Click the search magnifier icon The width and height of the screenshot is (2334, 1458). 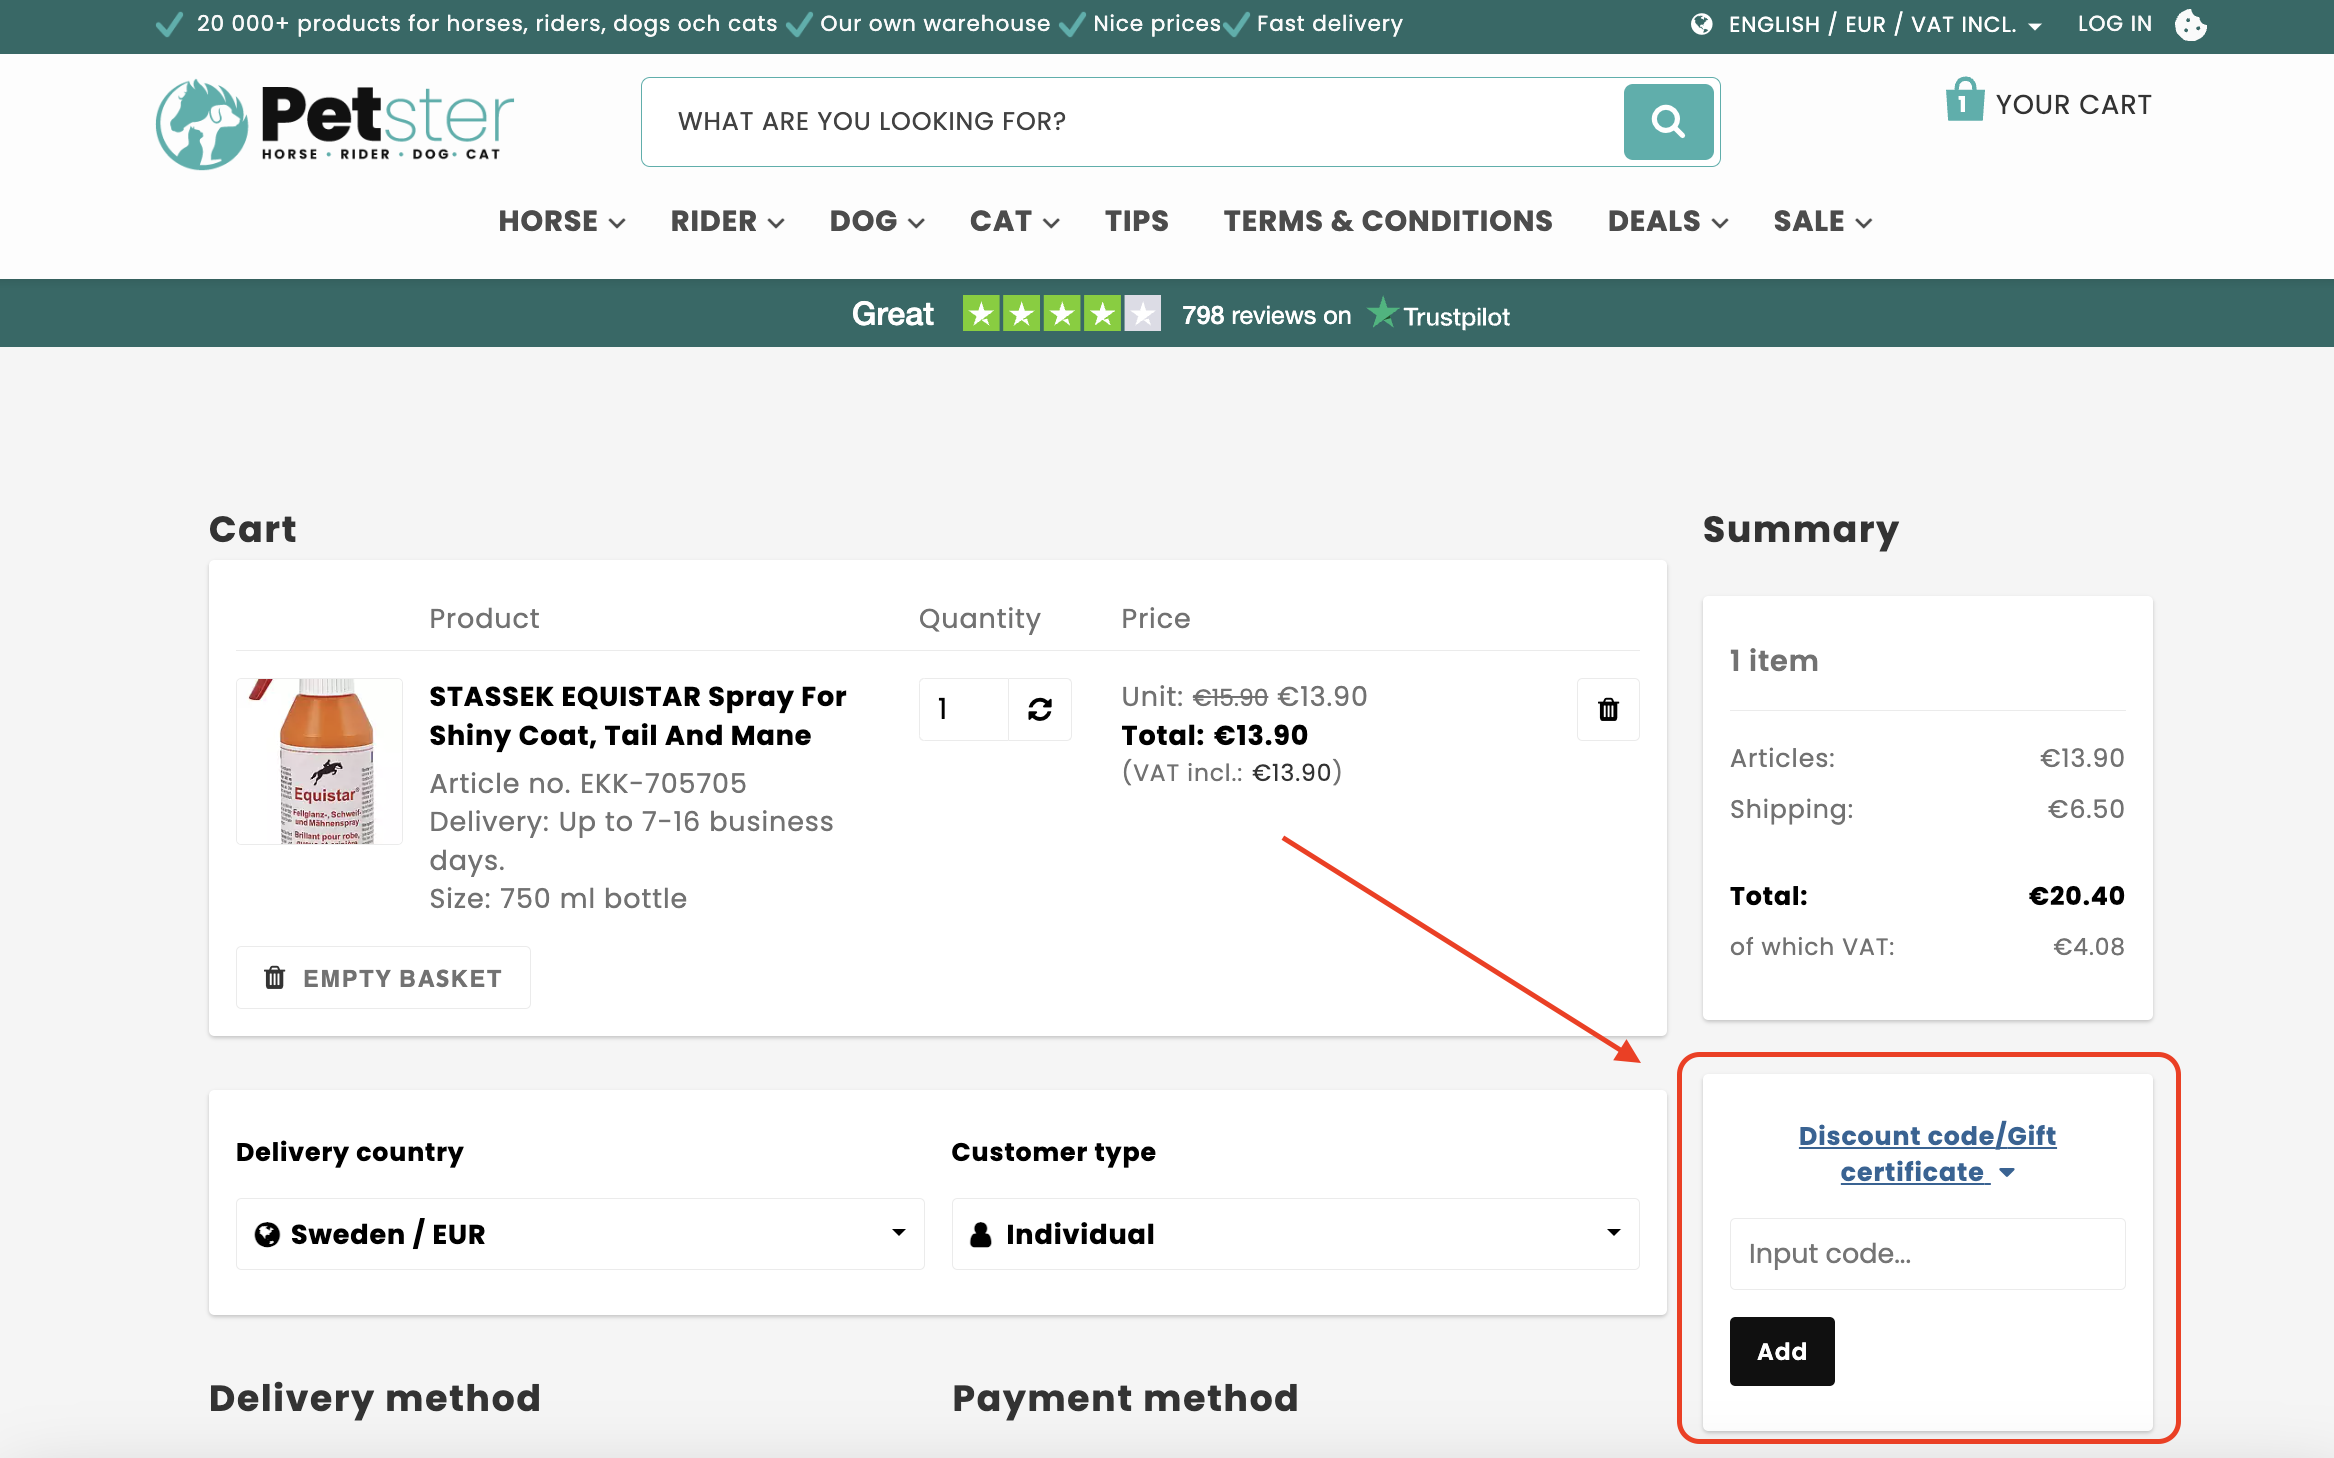pos(1666,121)
